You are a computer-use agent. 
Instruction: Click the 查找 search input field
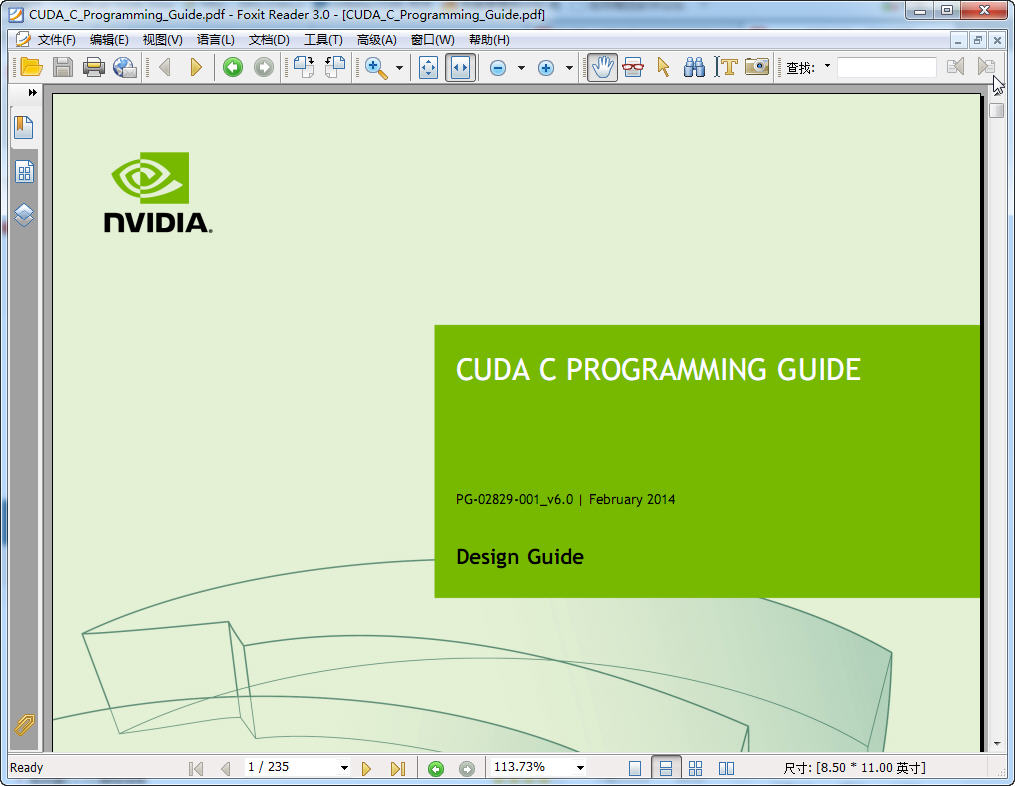pyautogui.click(x=886, y=67)
